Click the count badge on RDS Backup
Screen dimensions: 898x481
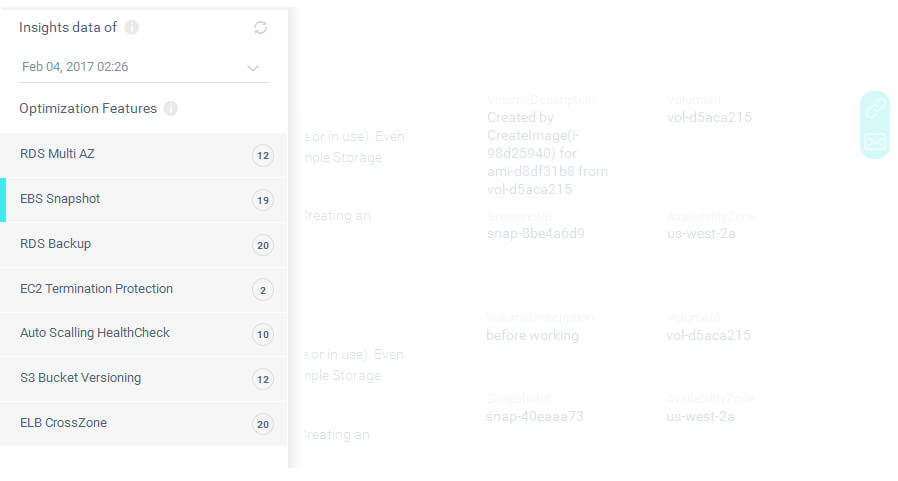click(x=263, y=246)
